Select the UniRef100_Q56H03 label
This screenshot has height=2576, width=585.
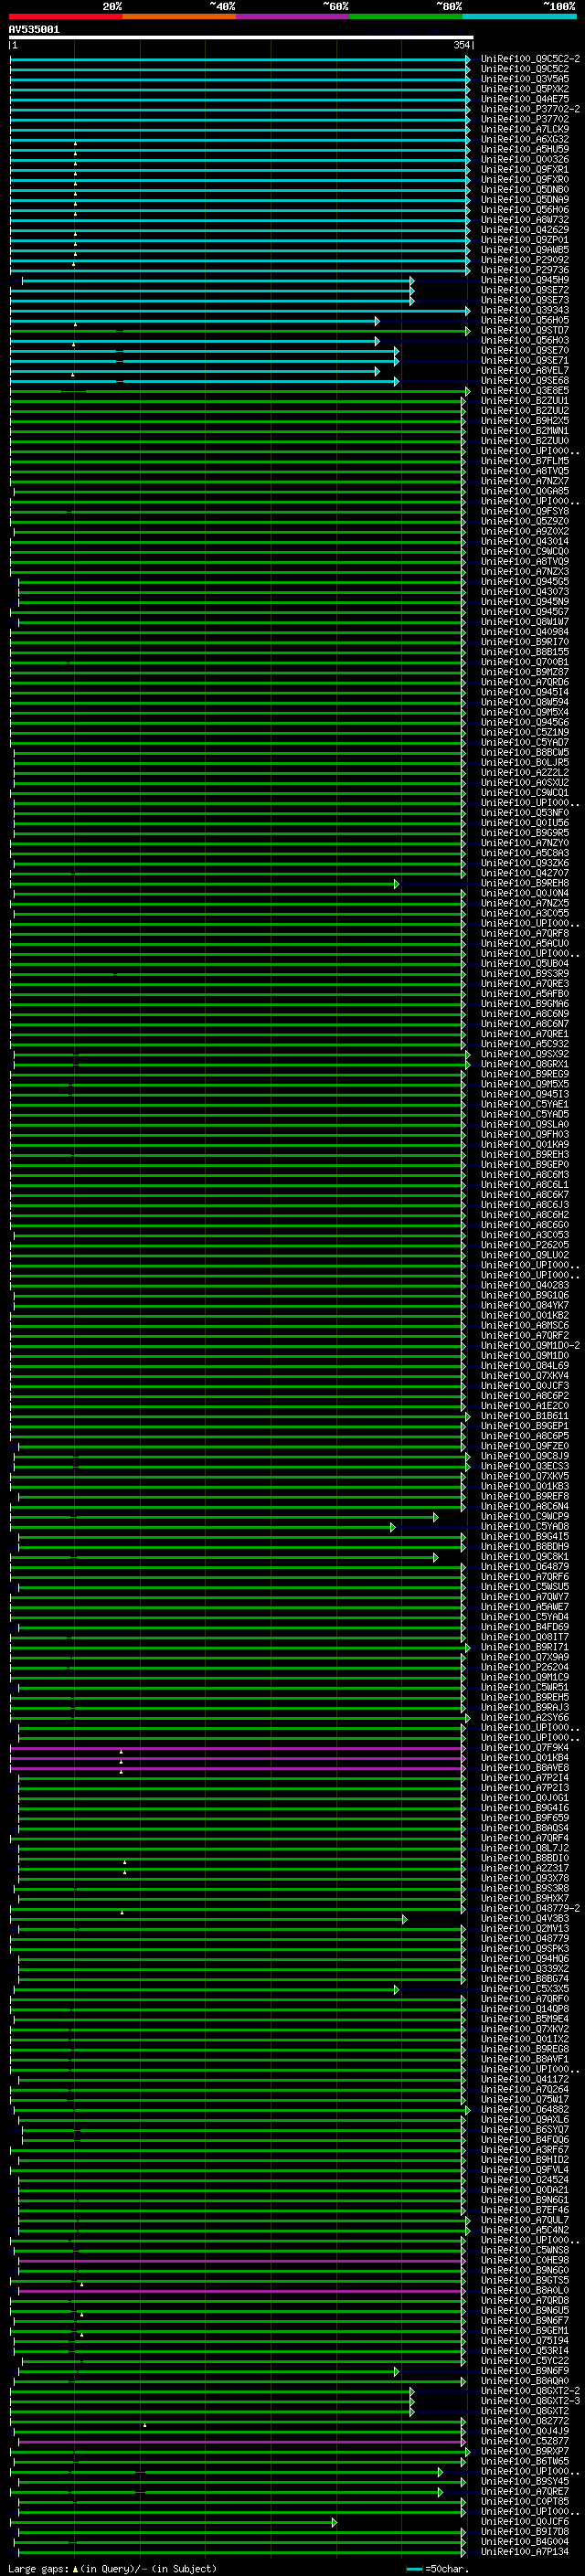click(525, 340)
